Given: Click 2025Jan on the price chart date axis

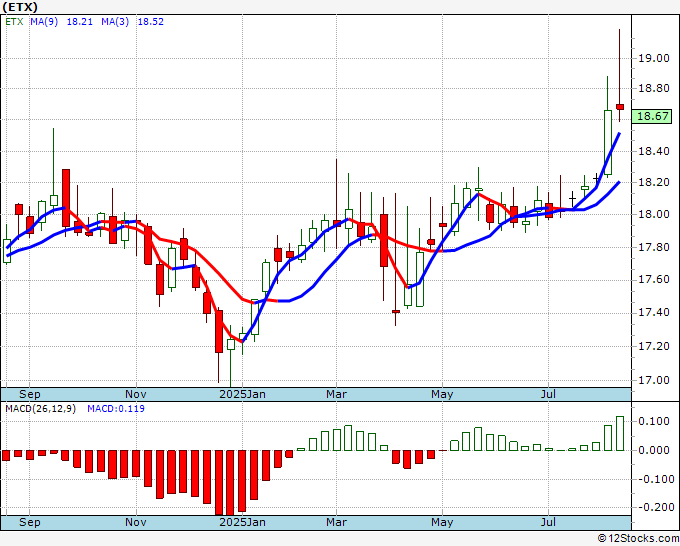Looking at the screenshot, I should click(x=242, y=394).
